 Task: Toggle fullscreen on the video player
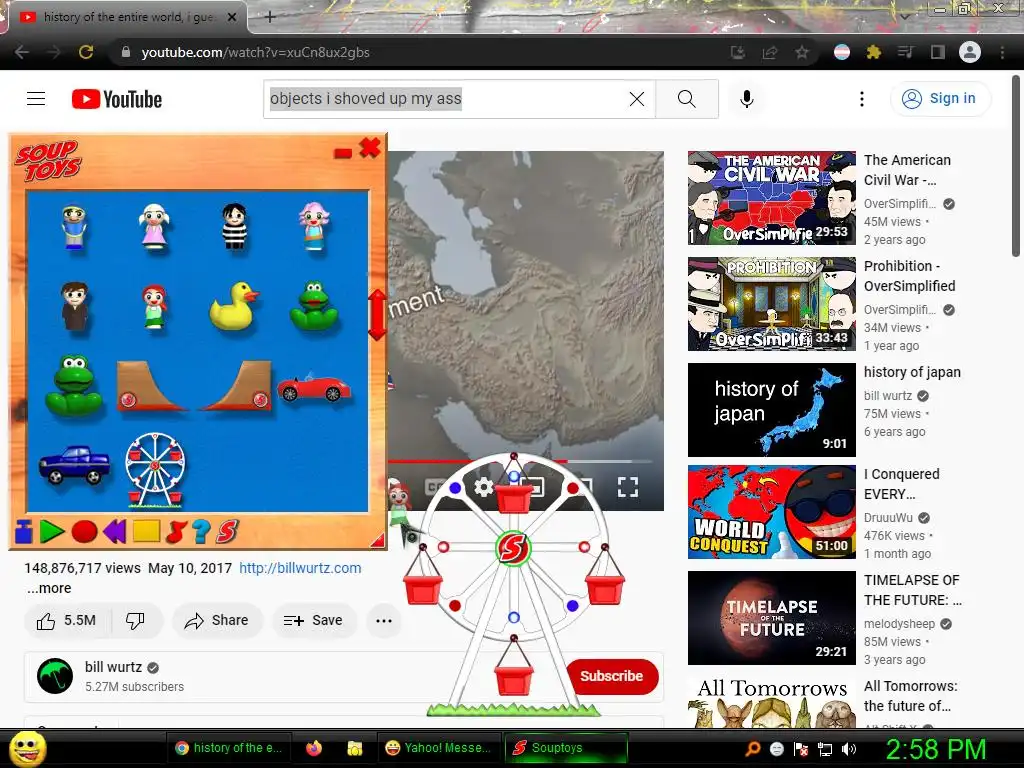pos(628,487)
